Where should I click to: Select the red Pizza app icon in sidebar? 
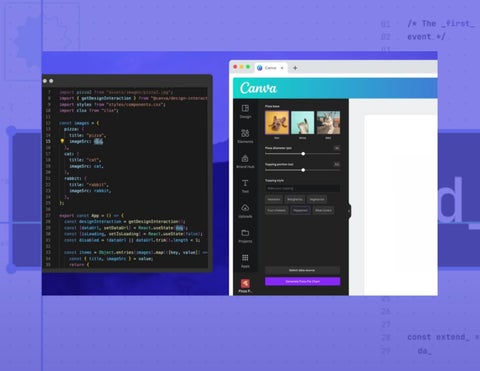point(245,285)
